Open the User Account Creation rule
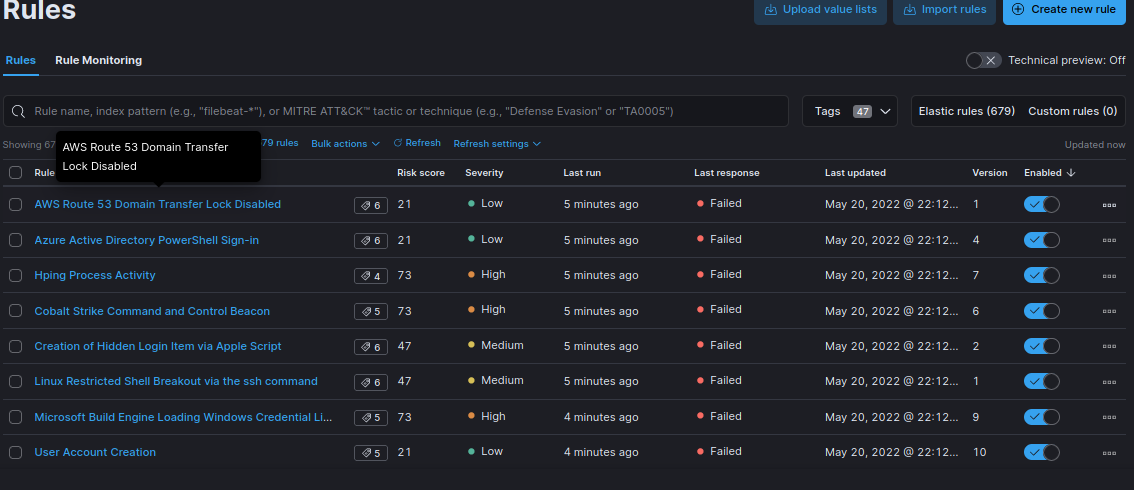This screenshot has height=490, width=1134. point(95,452)
